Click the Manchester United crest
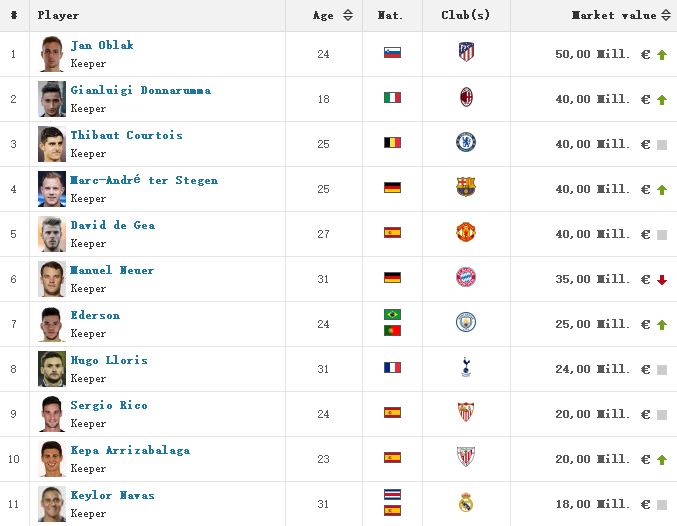 466,232
